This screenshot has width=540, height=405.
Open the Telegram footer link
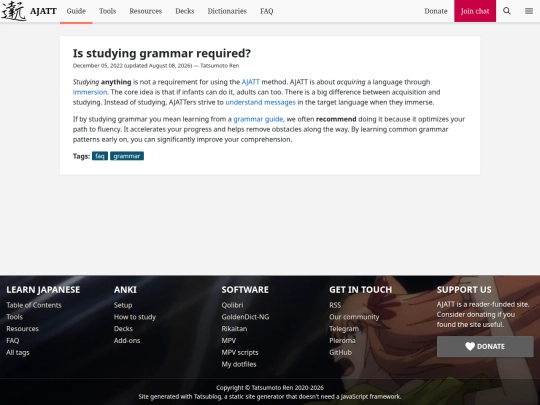coord(344,329)
